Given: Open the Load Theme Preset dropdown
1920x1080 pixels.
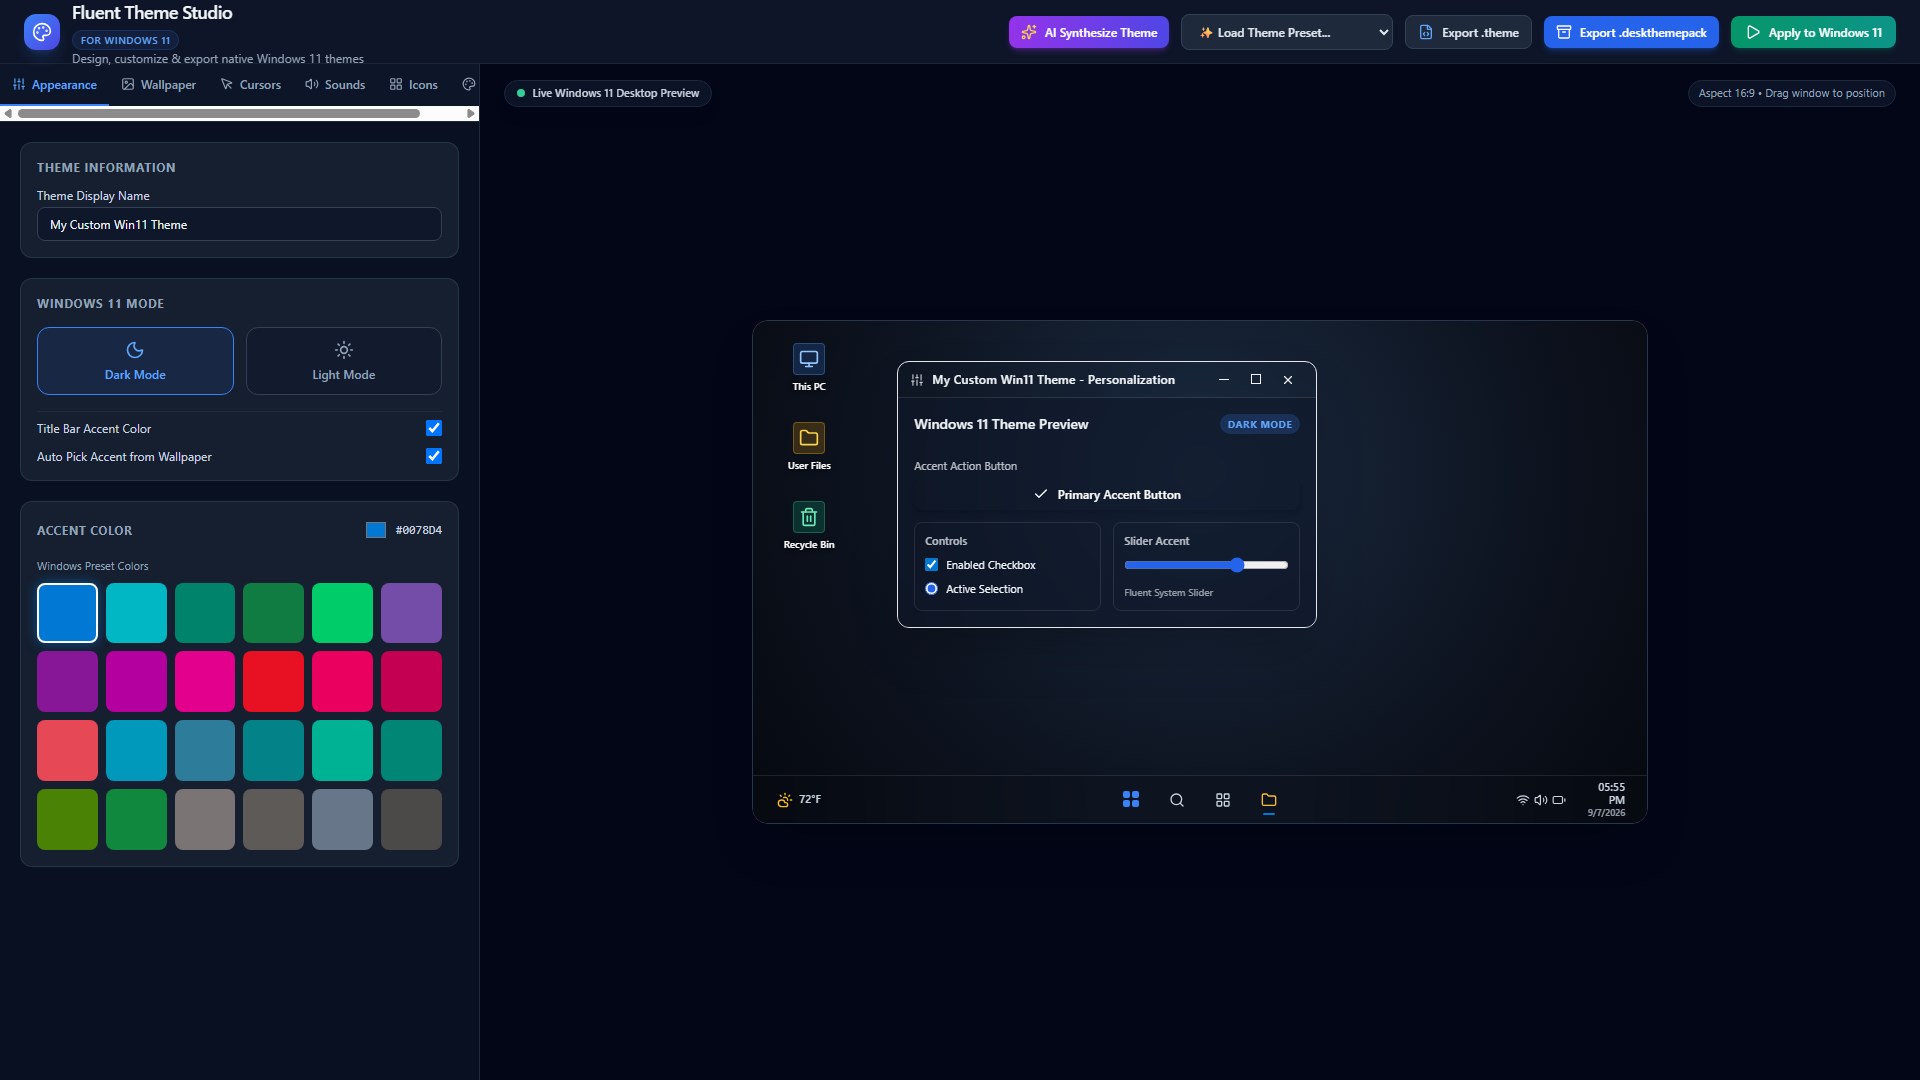Looking at the screenshot, I should click(1287, 32).
